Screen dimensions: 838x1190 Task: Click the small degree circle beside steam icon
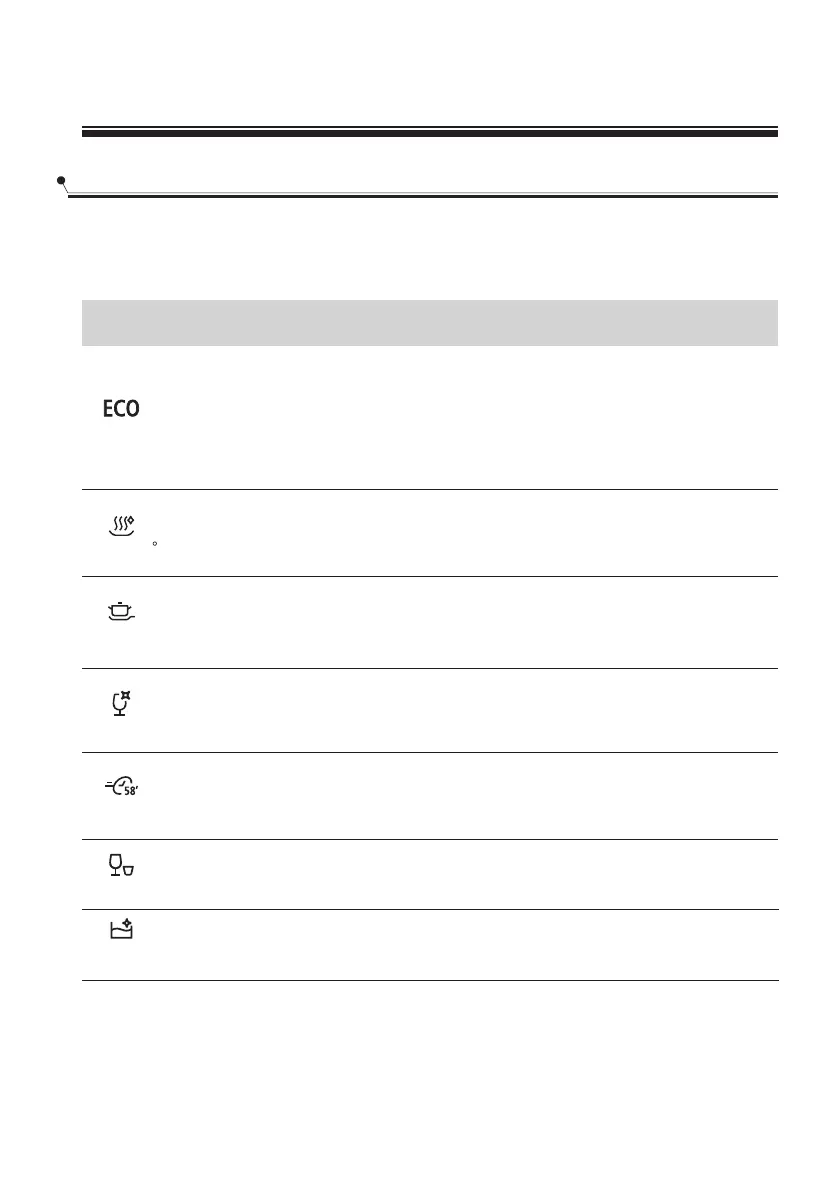coord(155,544)
